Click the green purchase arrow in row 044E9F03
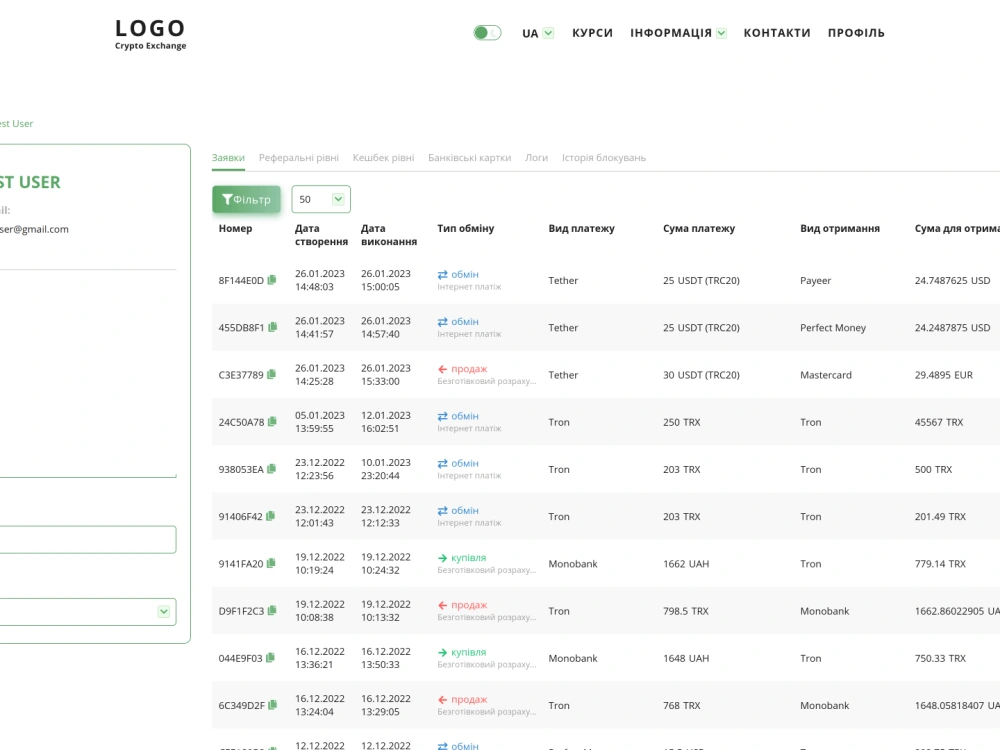The height and width of the screenshot is (750, 1000). pyautogui.click(x=443, y=652)
